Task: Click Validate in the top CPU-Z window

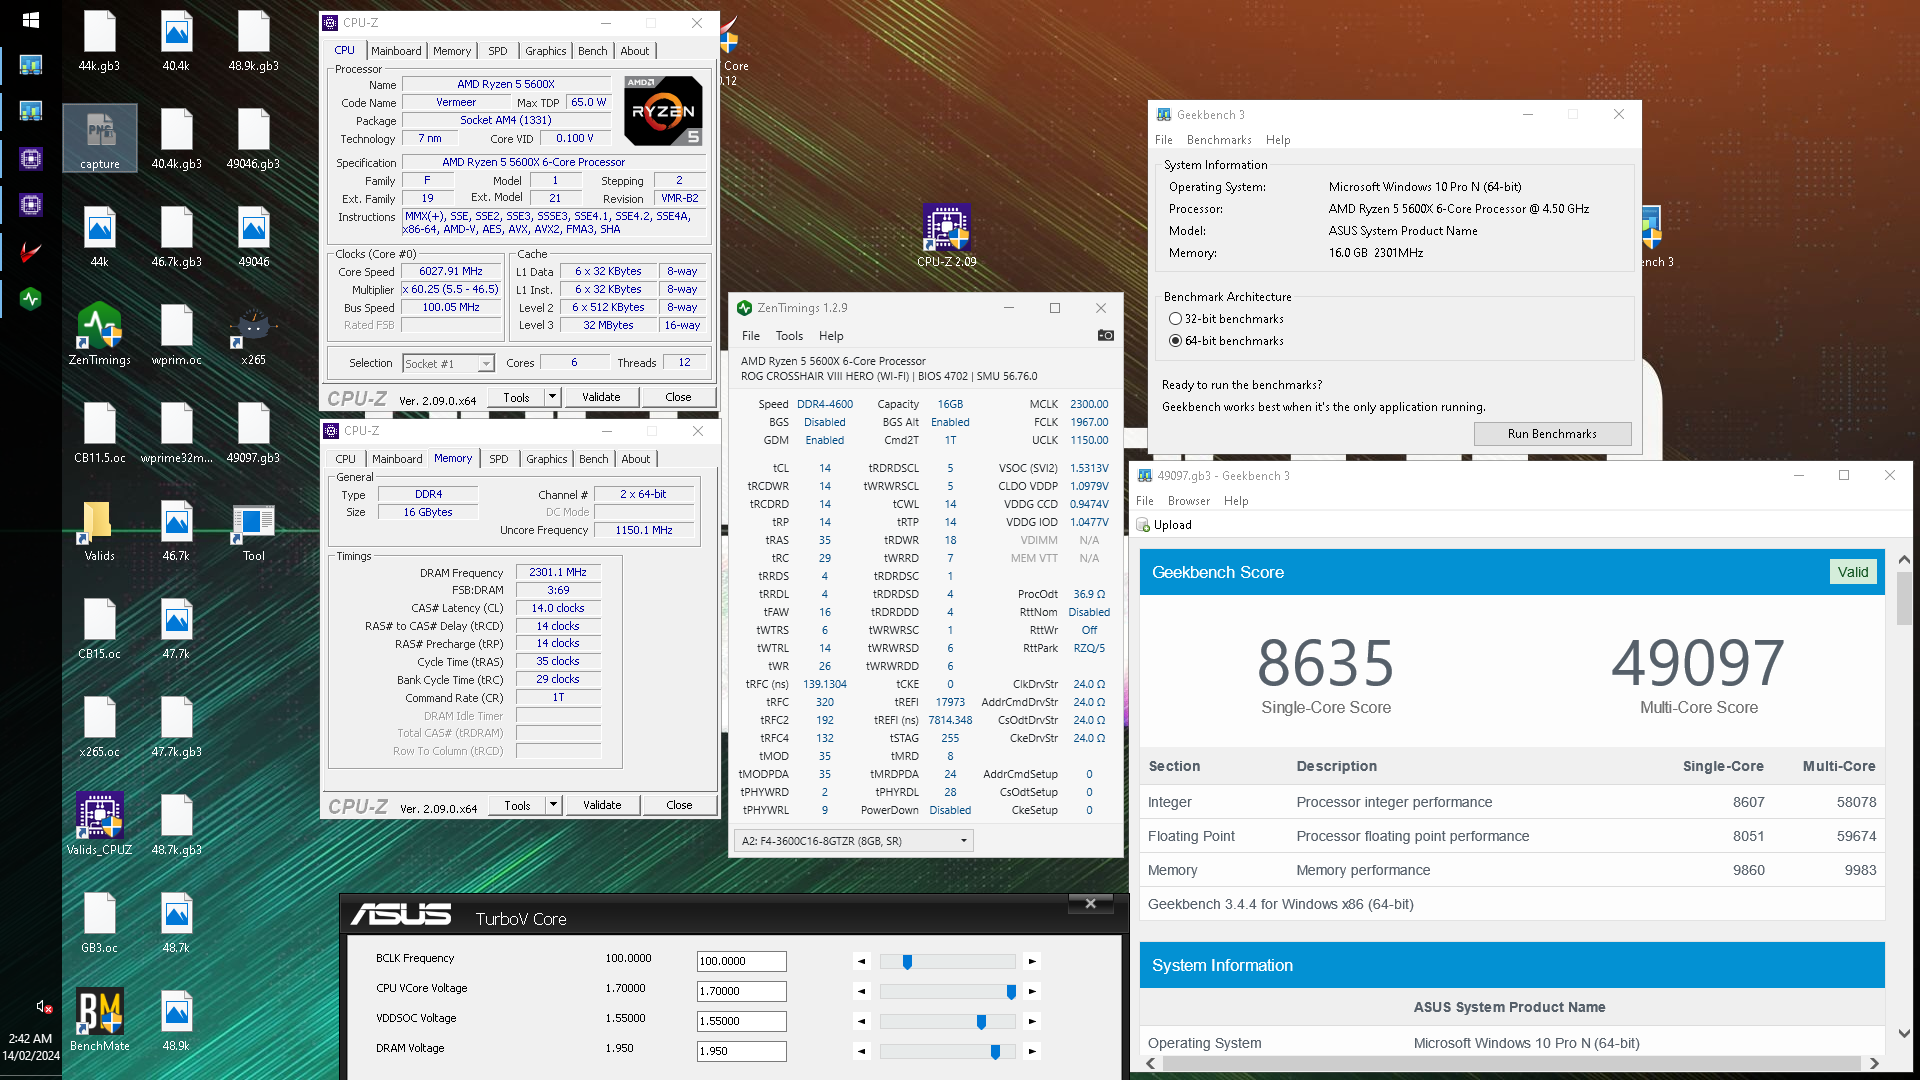Action: tap(601, 397)
